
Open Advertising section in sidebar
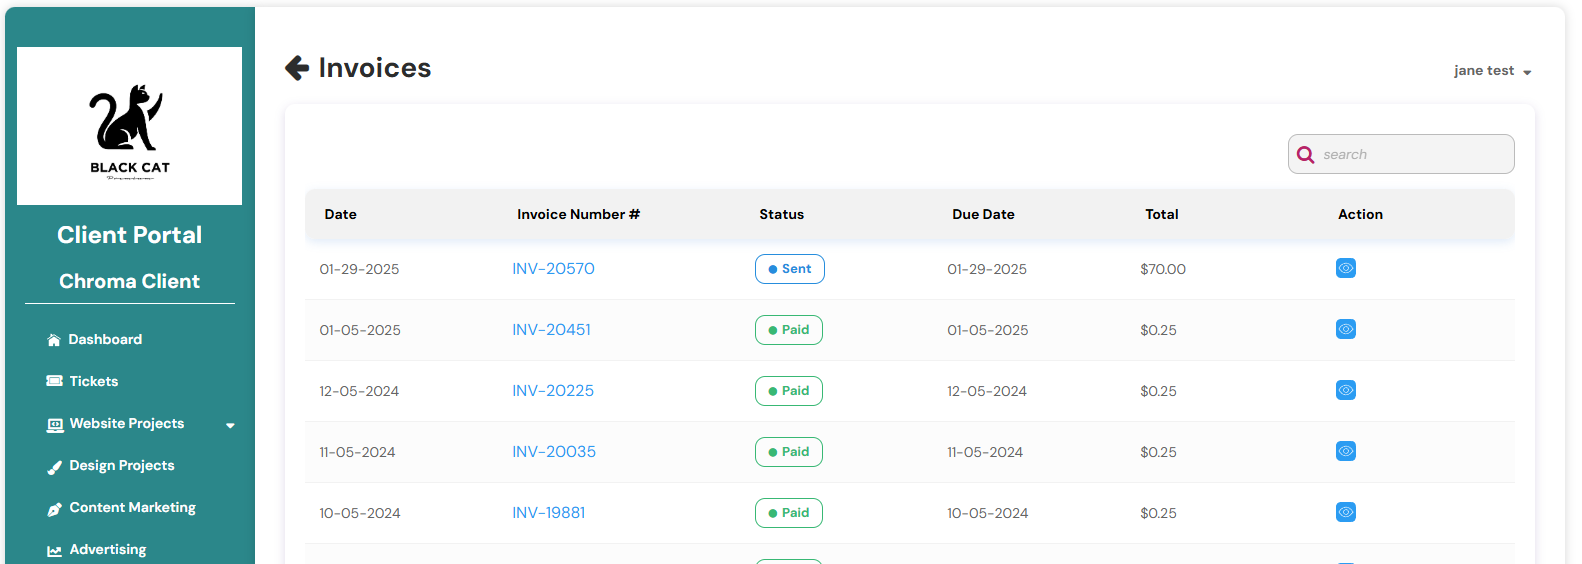click(x=108, y=550)
